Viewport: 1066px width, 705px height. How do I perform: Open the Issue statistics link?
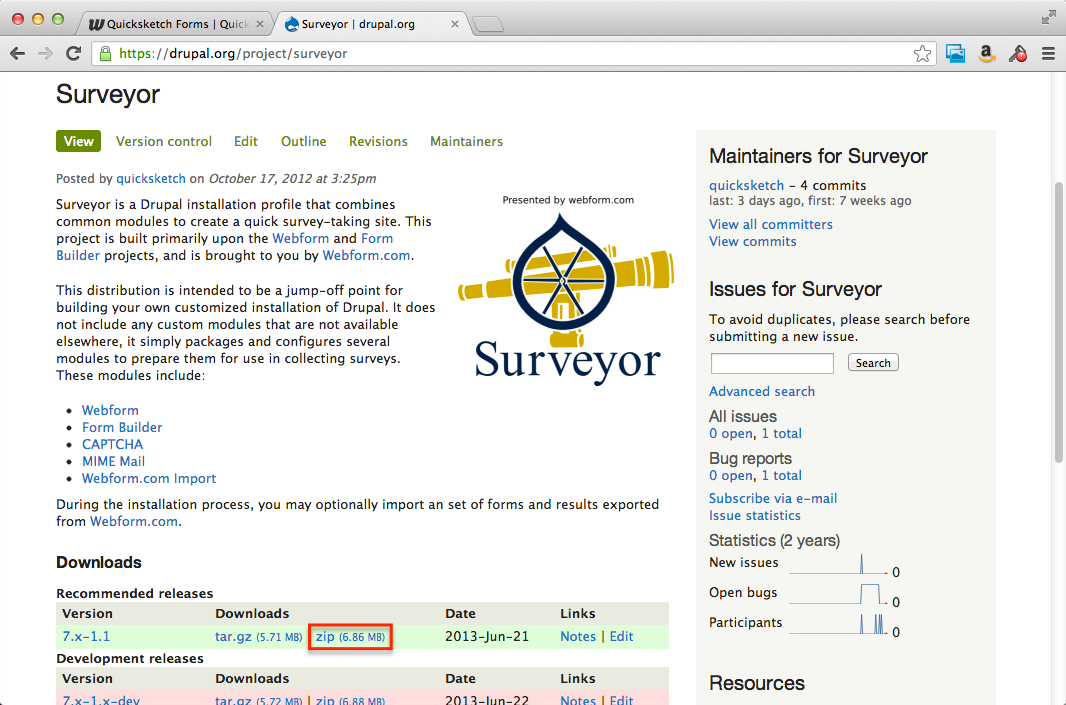(755, 515)
